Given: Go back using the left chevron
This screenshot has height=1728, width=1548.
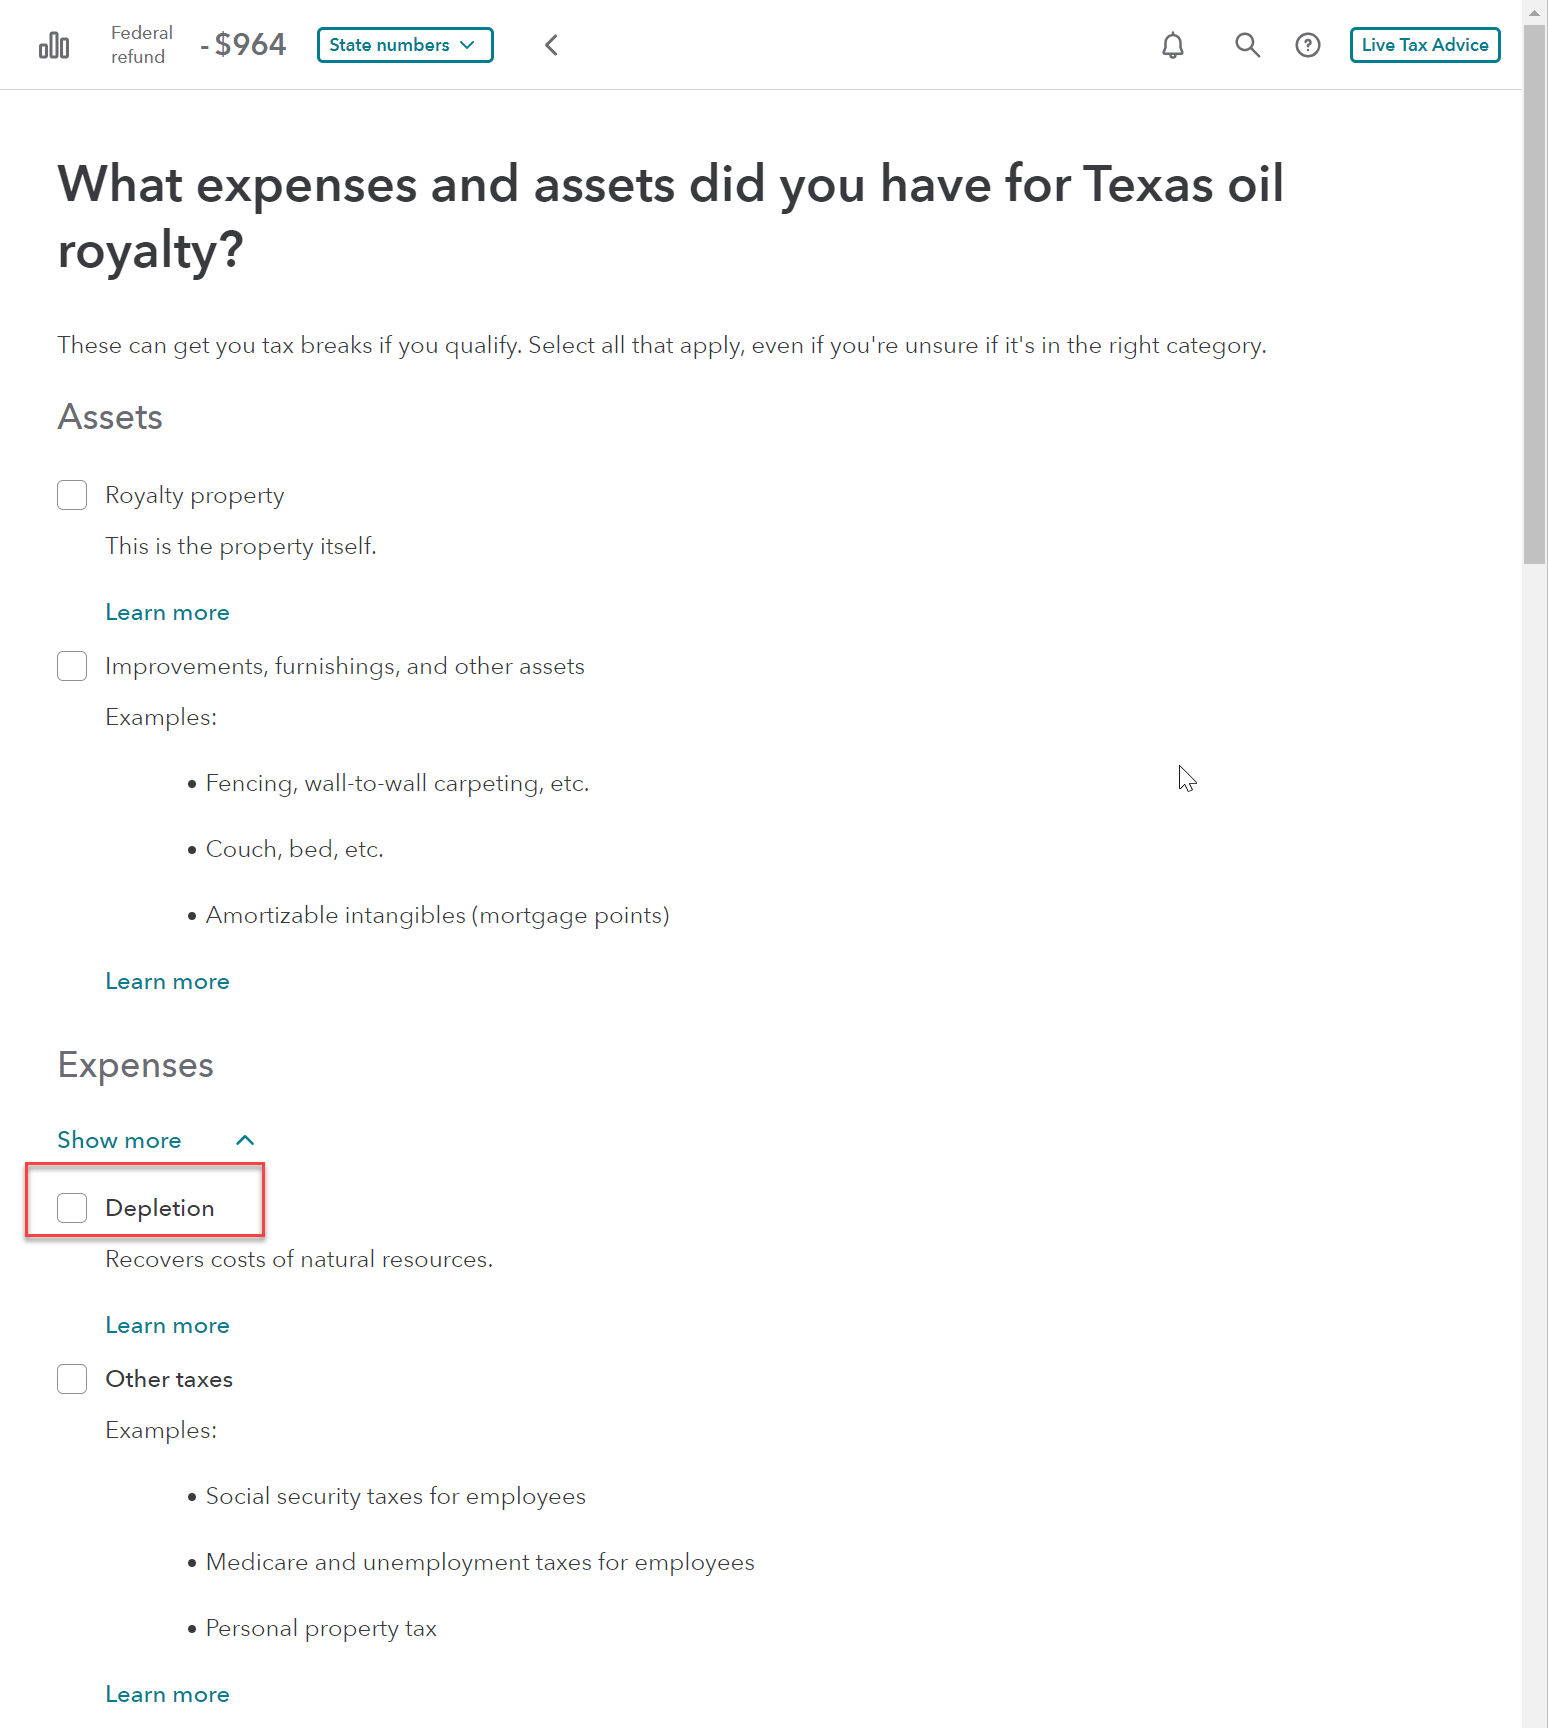Looking at the screenshot, I should pos(551,45).
